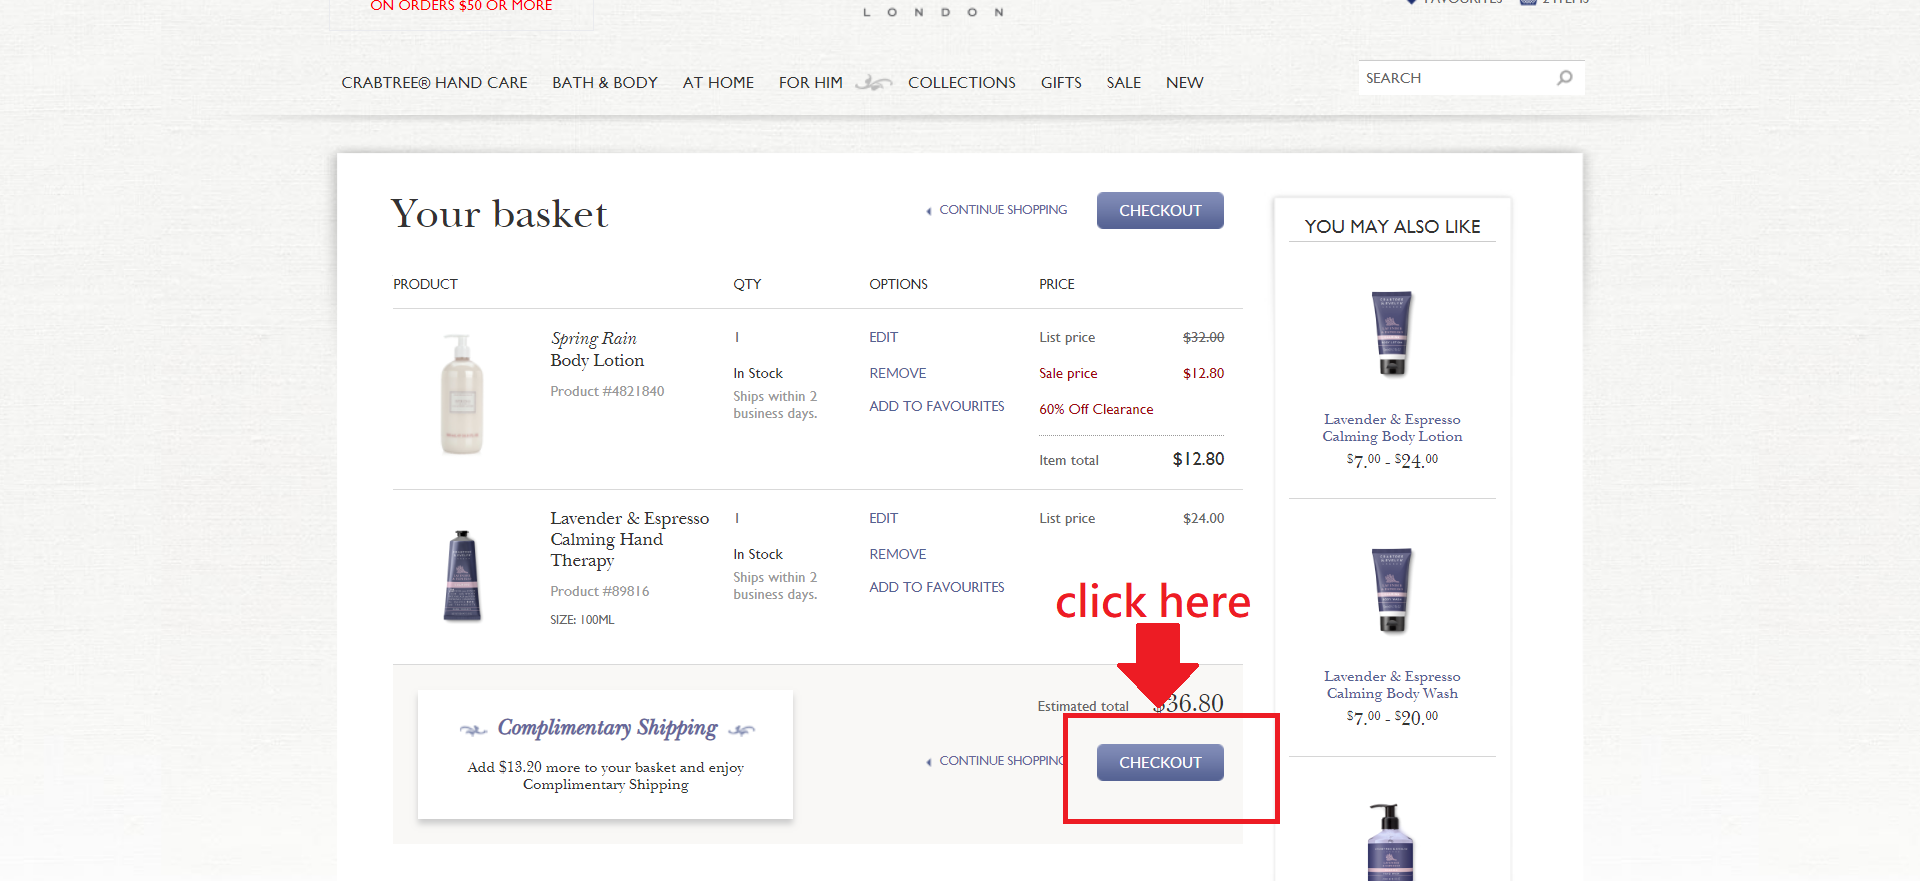
Task: Open recommended Lavender & Espresso Calming Body Wash image
Action: [x=1392, y=591]
